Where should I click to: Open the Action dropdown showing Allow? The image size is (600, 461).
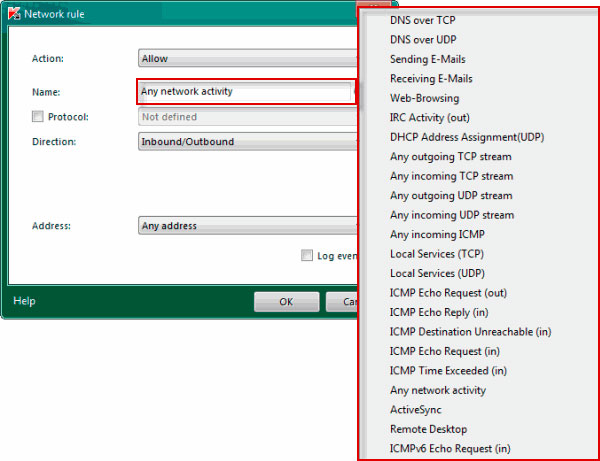[247, 59]
